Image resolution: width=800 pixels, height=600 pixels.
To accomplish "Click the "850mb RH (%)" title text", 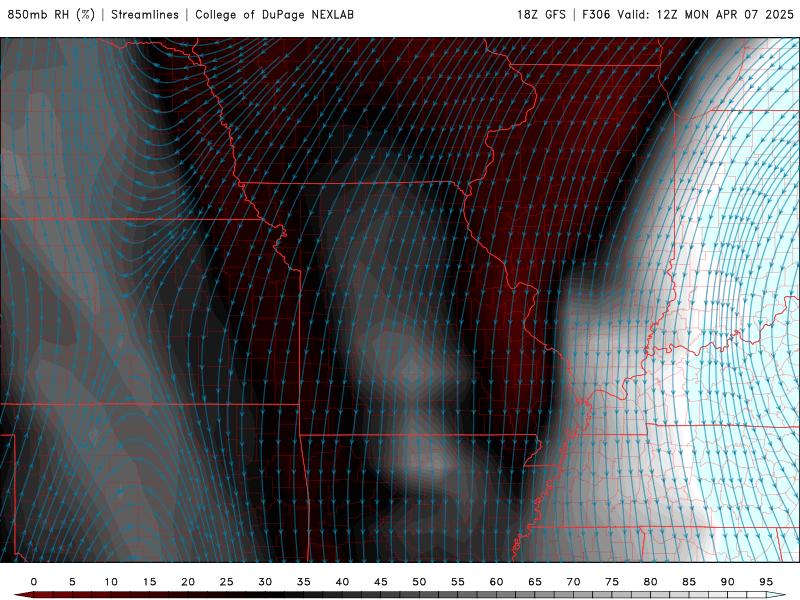I will (51, 14).
